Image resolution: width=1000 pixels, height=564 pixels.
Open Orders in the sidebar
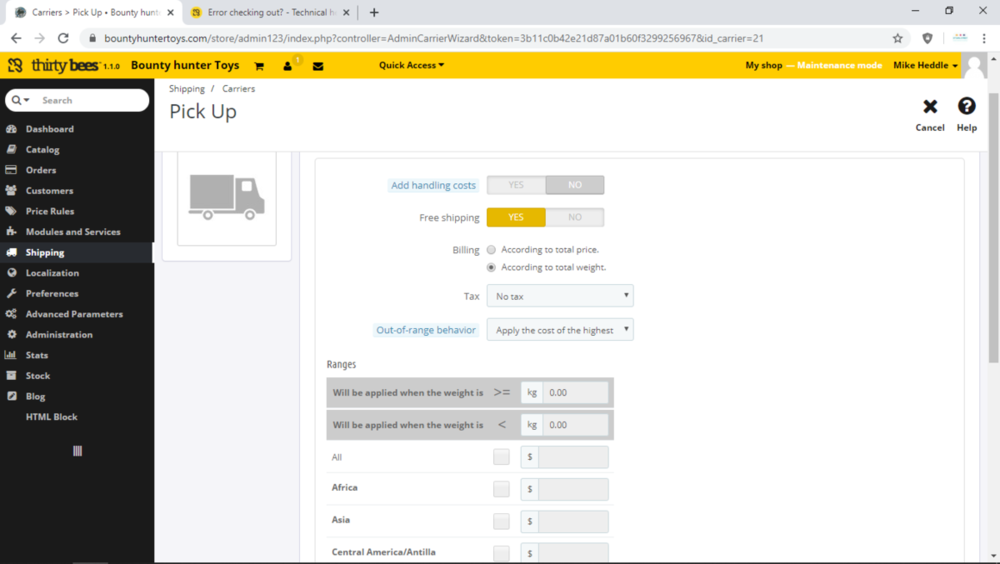pos(41,170)
